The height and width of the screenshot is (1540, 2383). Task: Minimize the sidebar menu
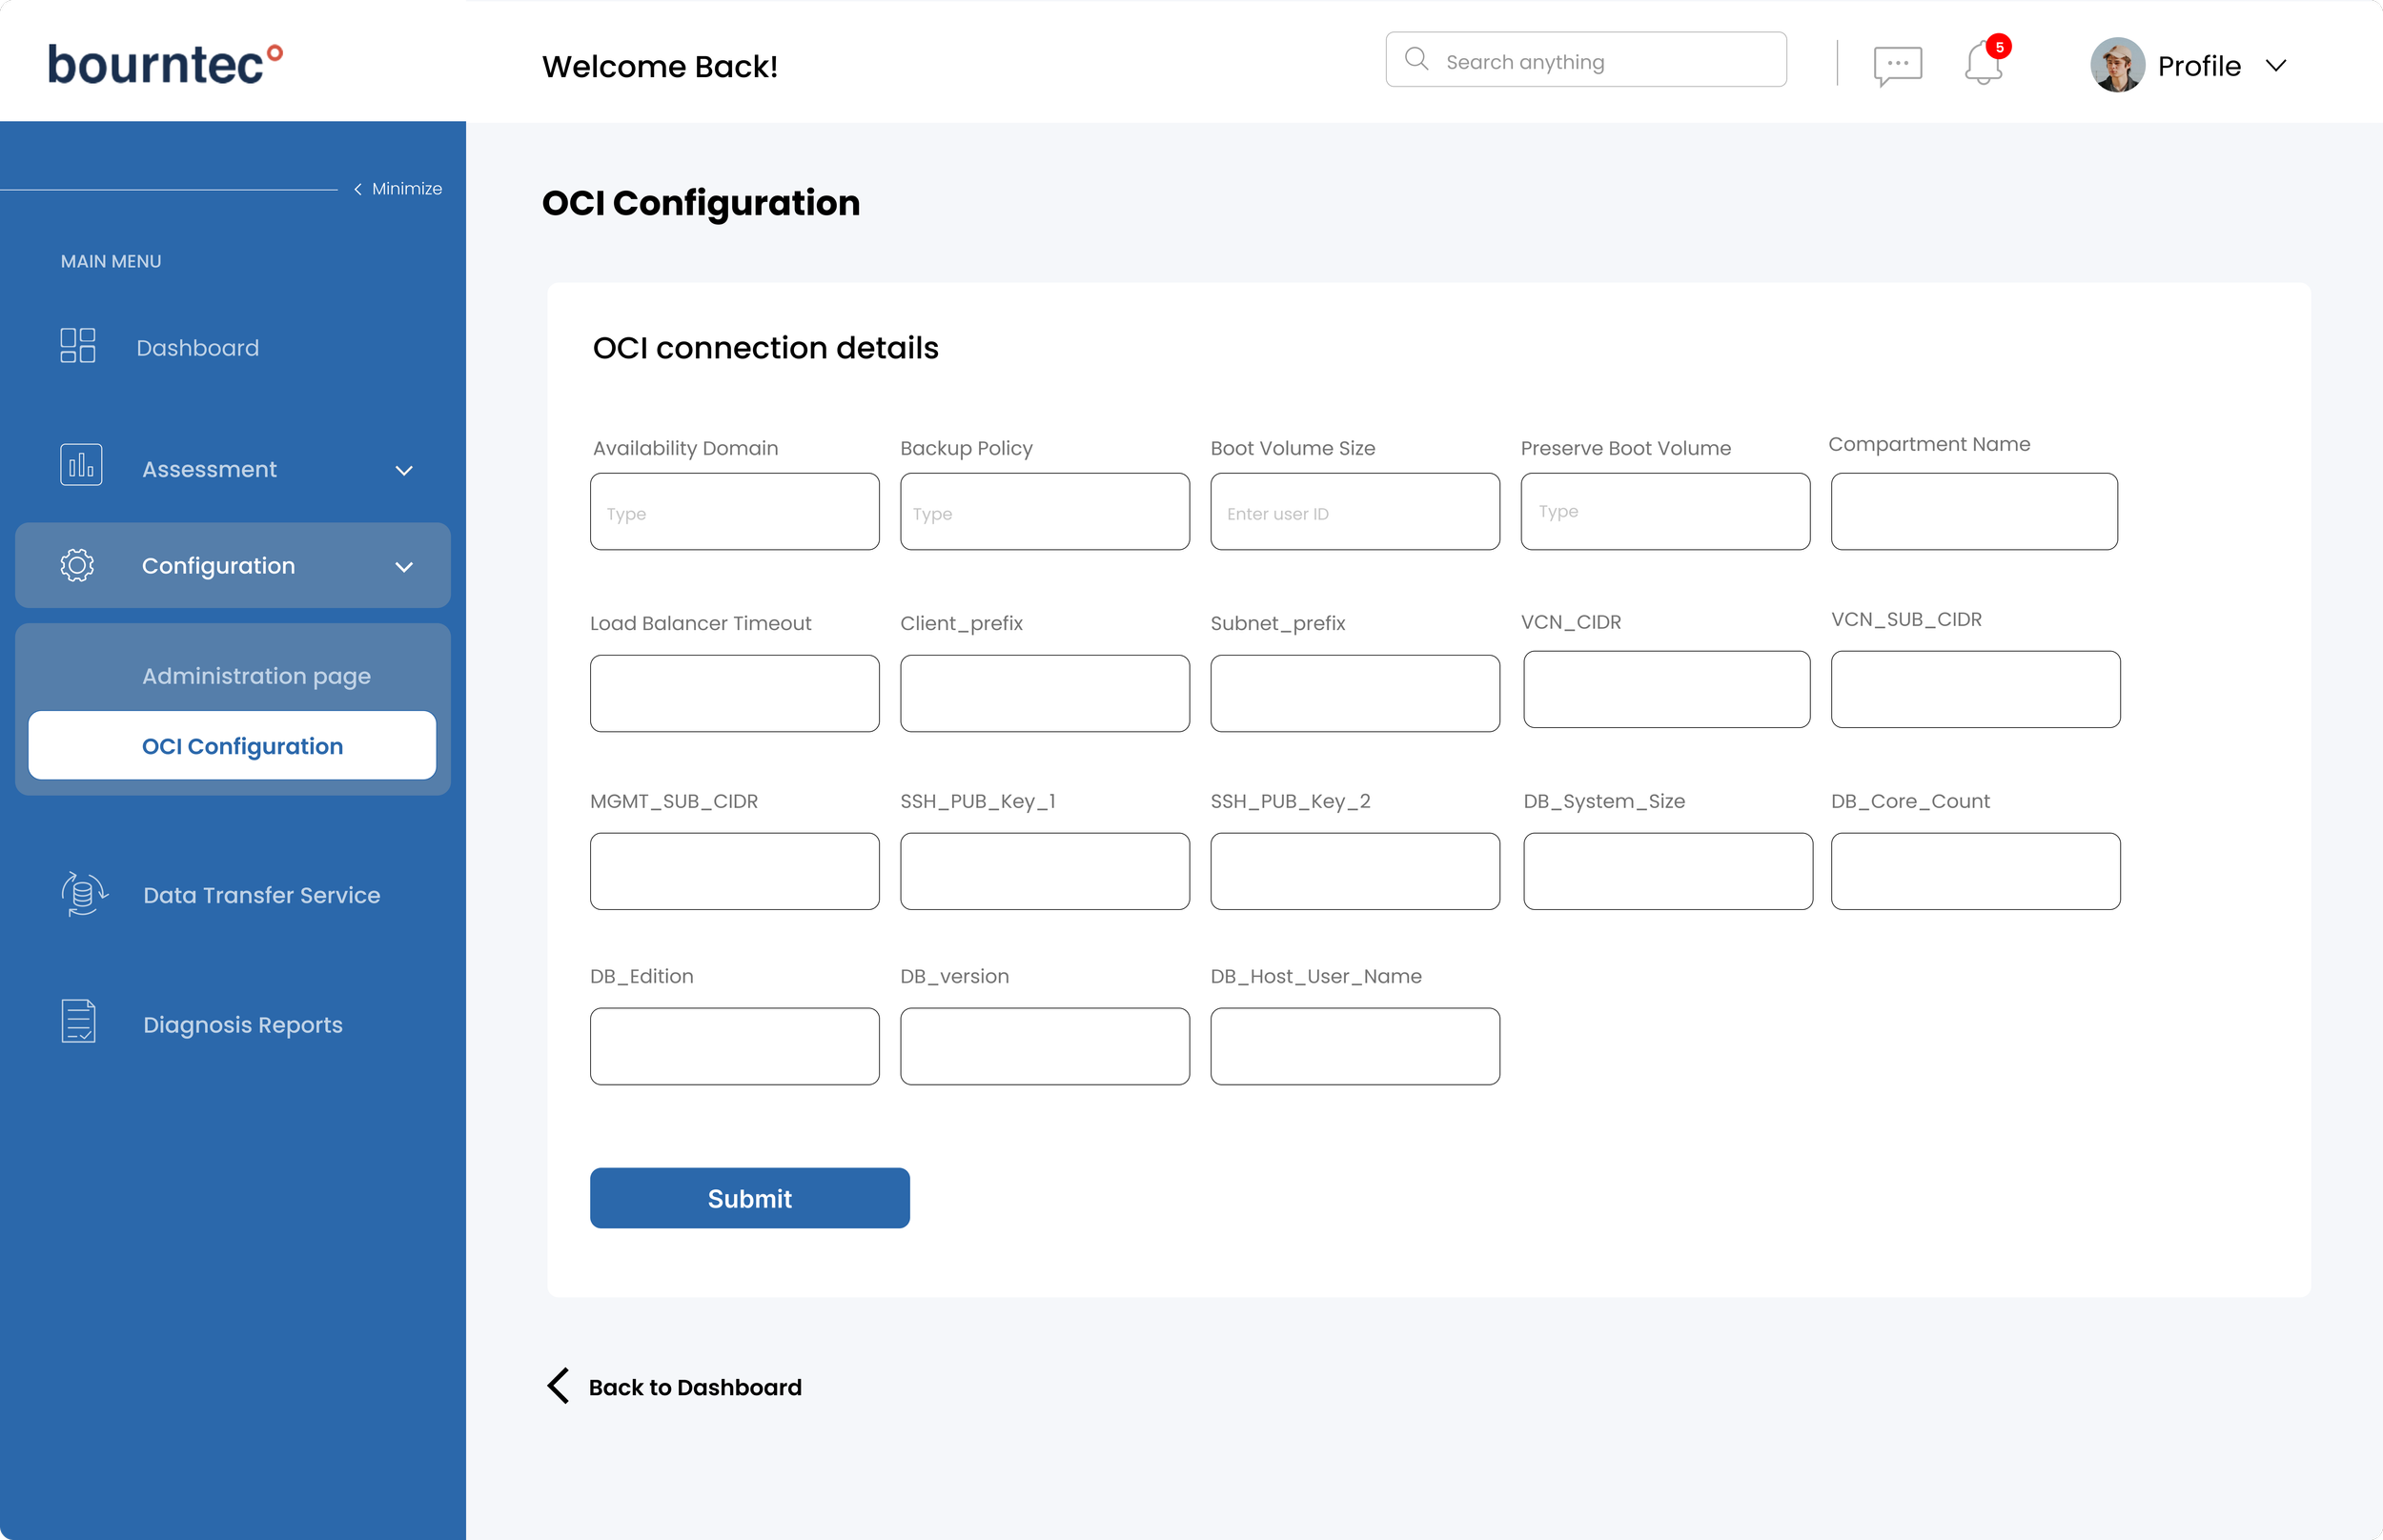pos(398,189)
